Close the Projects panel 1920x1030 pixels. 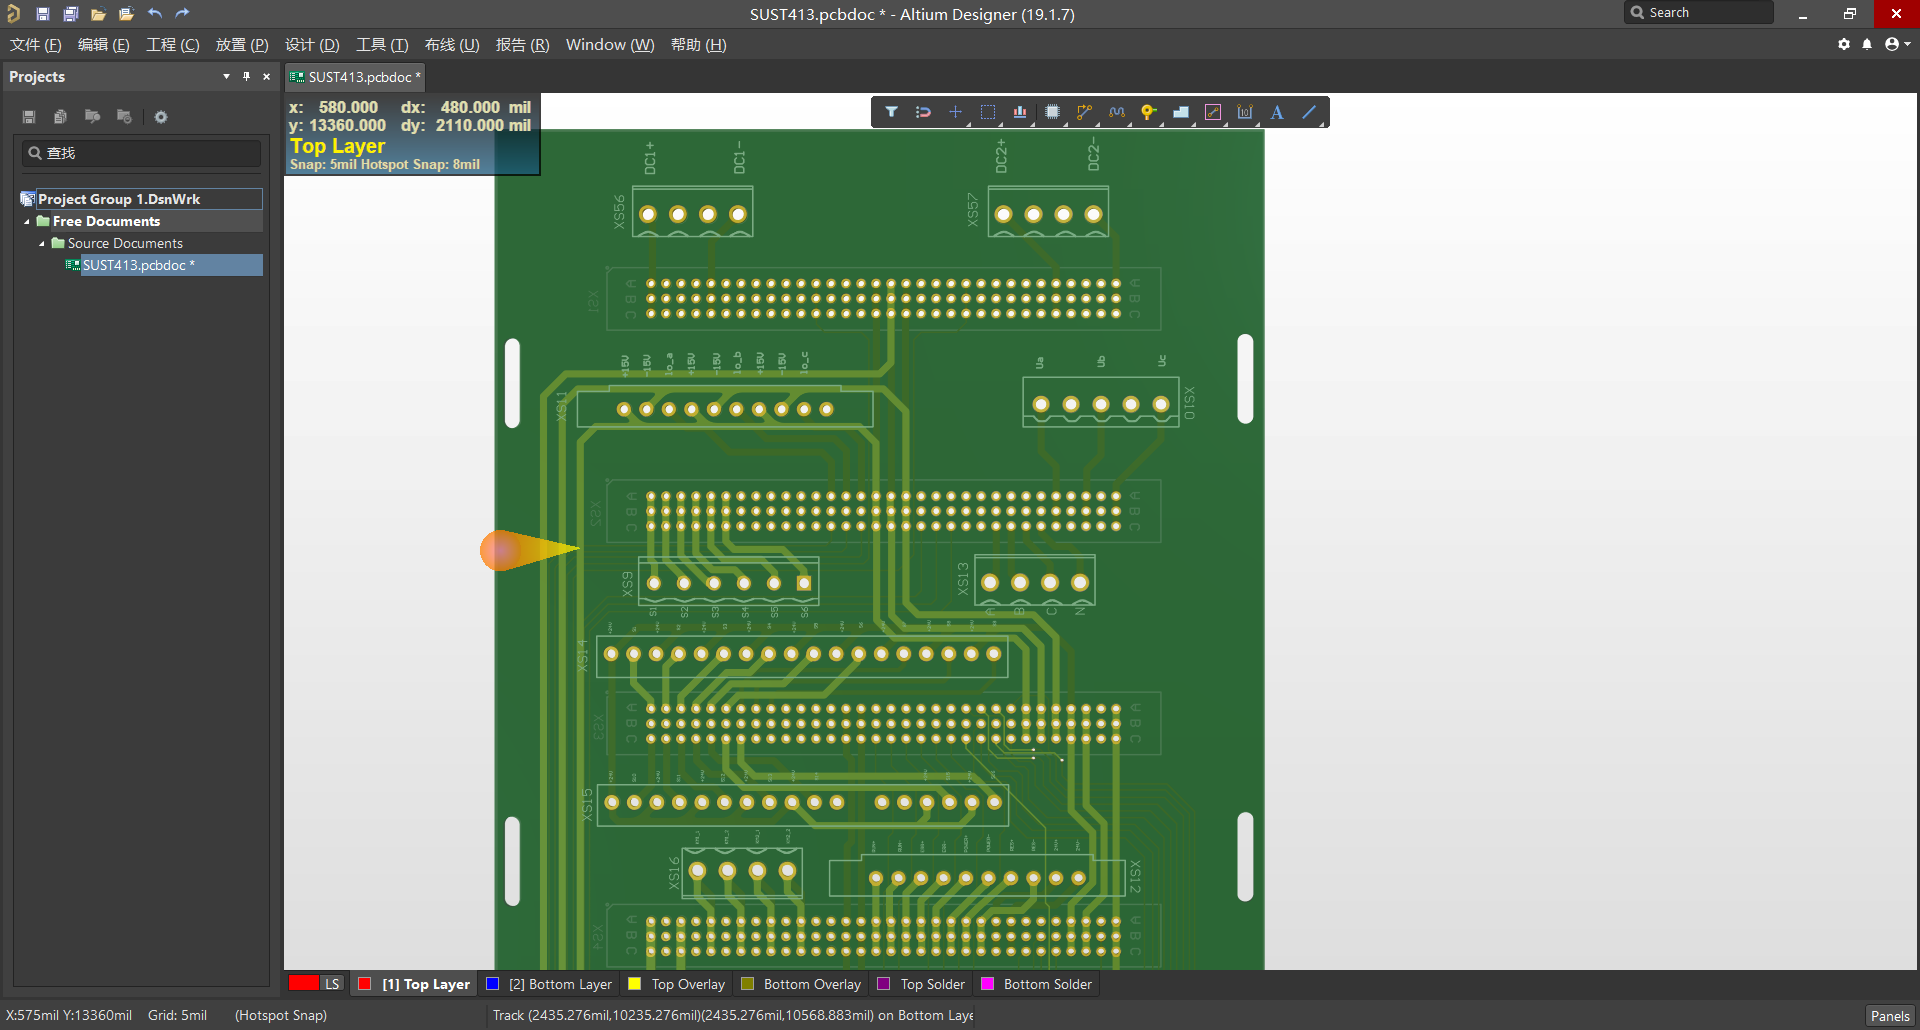[x=266, y=76]
